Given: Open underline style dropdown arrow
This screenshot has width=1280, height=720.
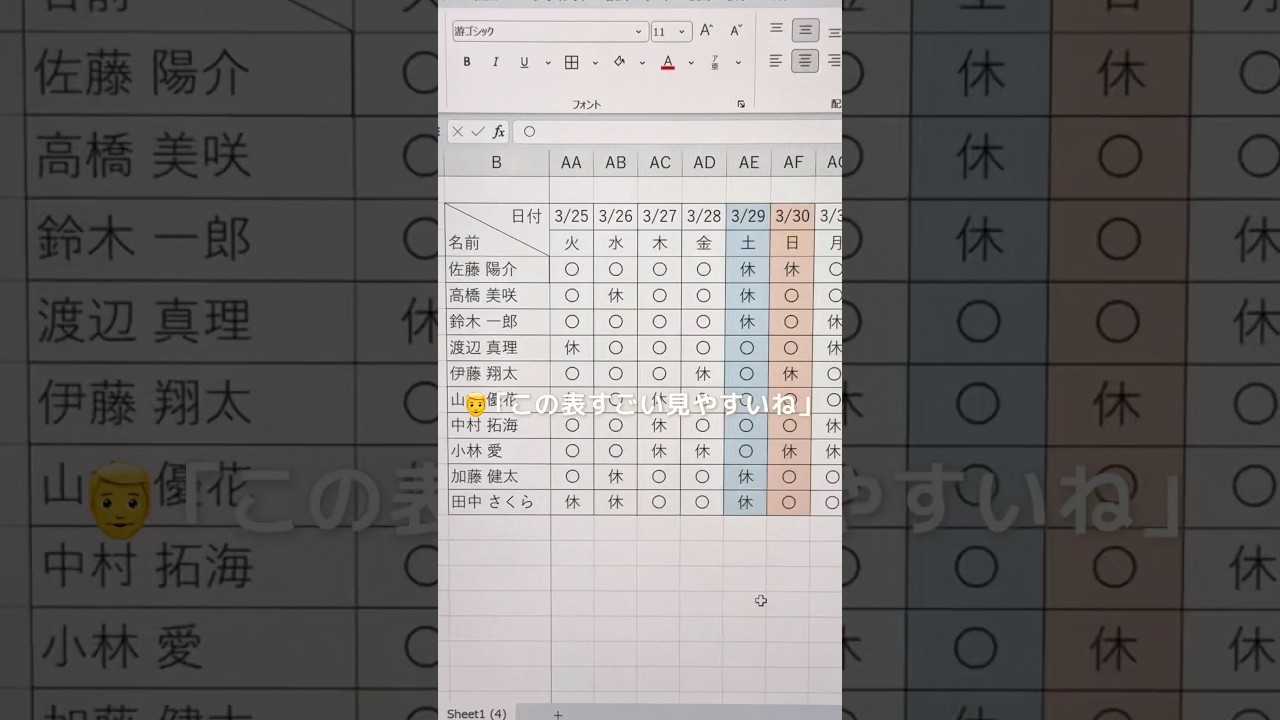Looking at the screenshot, I should click(x=547, y=62).
